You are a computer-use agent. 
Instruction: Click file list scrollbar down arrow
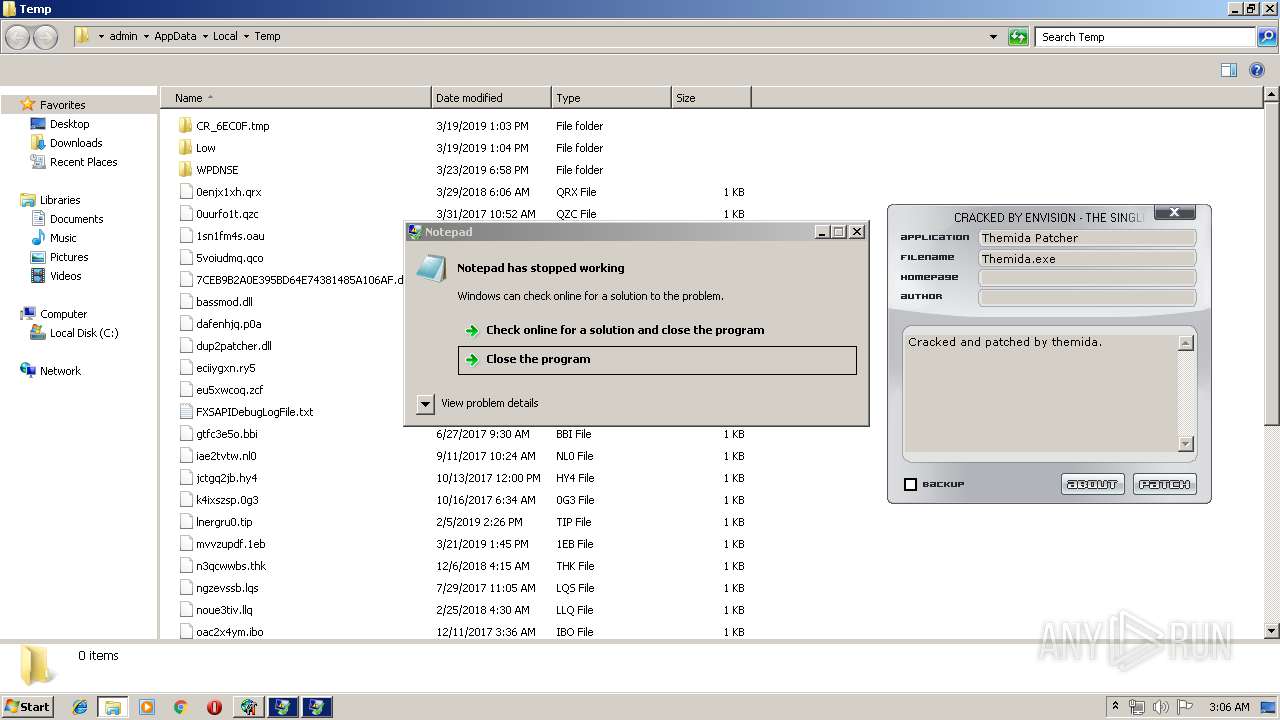coord(1271,631)
